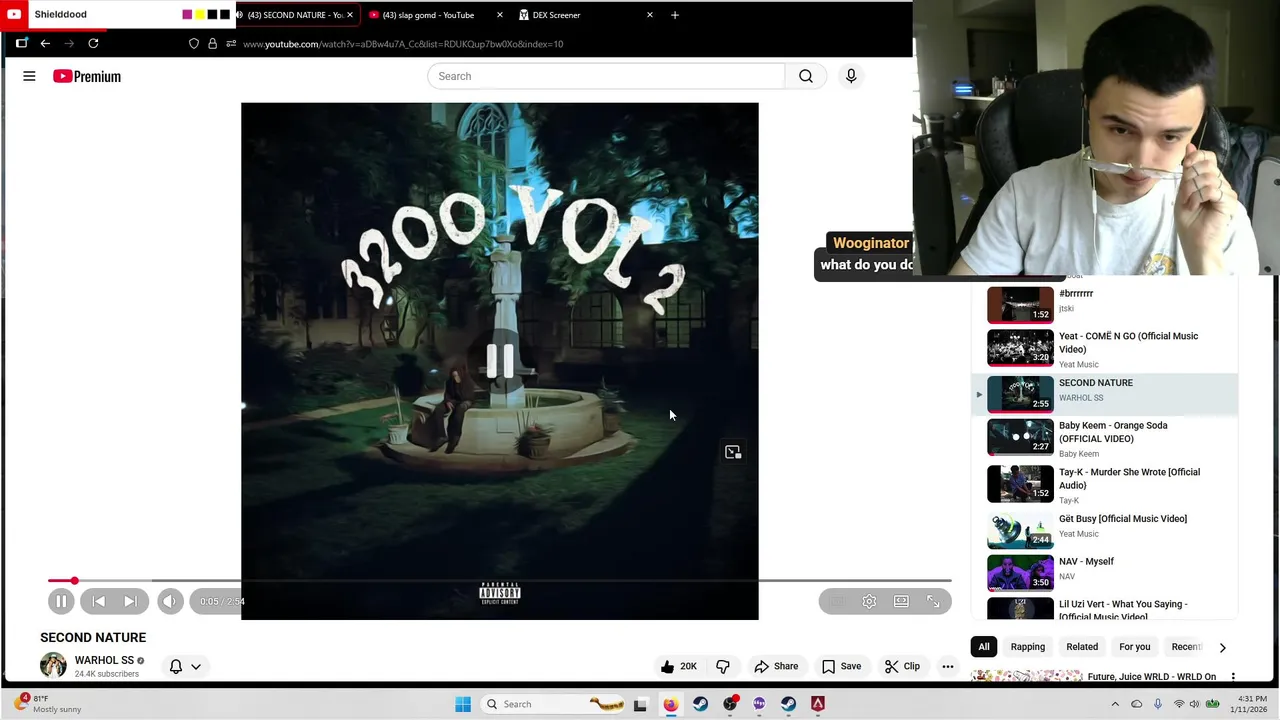Show hidden system tray icons chevron

(1115, 704)
